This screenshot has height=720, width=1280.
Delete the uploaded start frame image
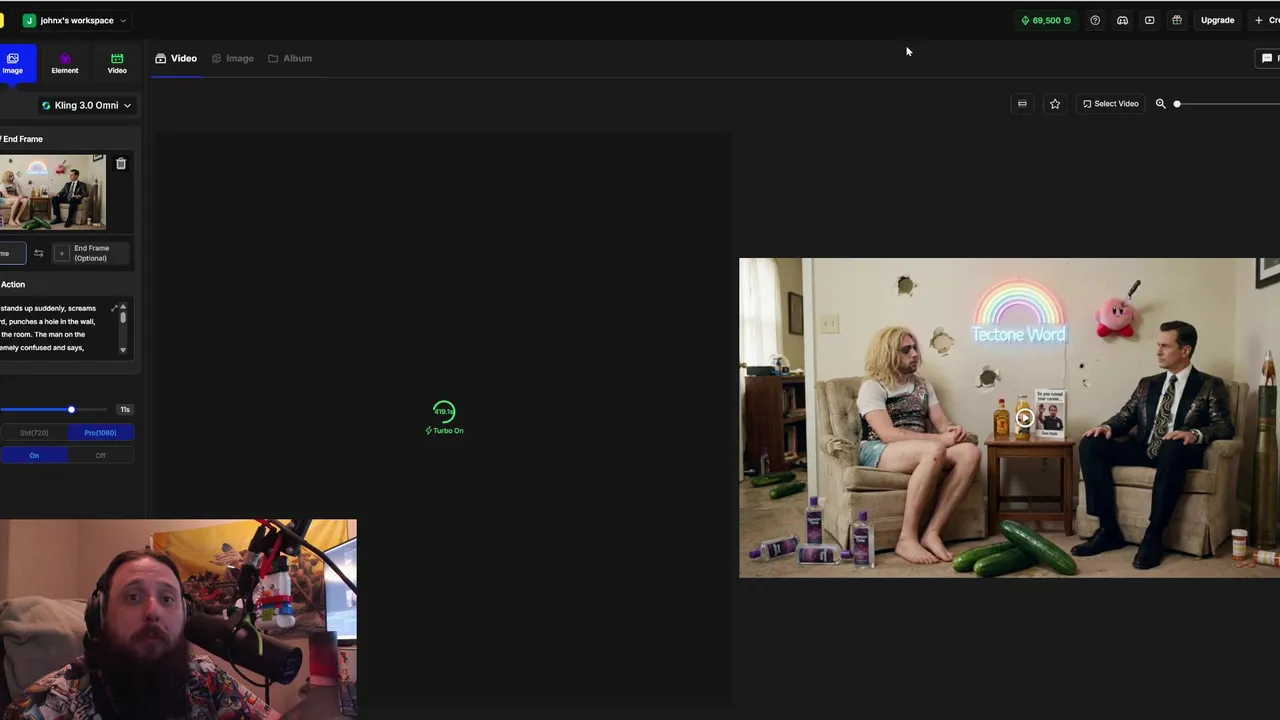pos(121,164)
